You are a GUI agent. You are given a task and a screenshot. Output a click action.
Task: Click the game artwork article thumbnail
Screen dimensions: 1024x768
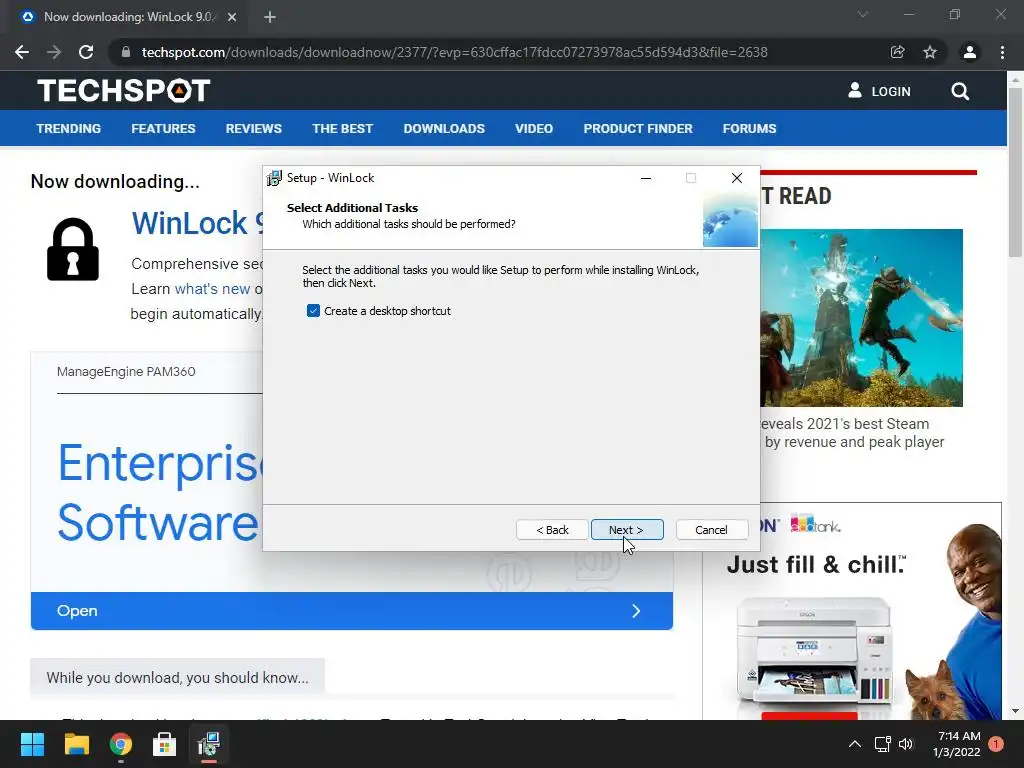(x=861, y=317)
